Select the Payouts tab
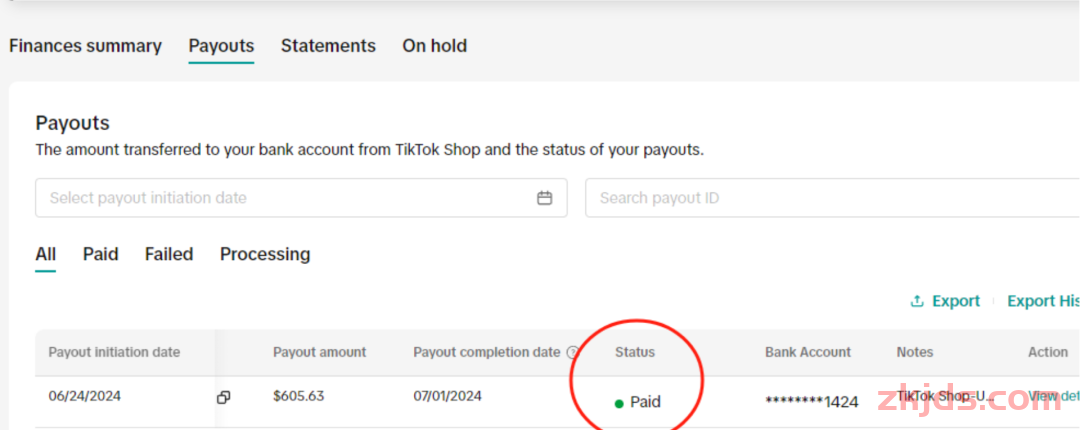The height and width of the screenshot is (430, 1080). [x=221, y=46]
